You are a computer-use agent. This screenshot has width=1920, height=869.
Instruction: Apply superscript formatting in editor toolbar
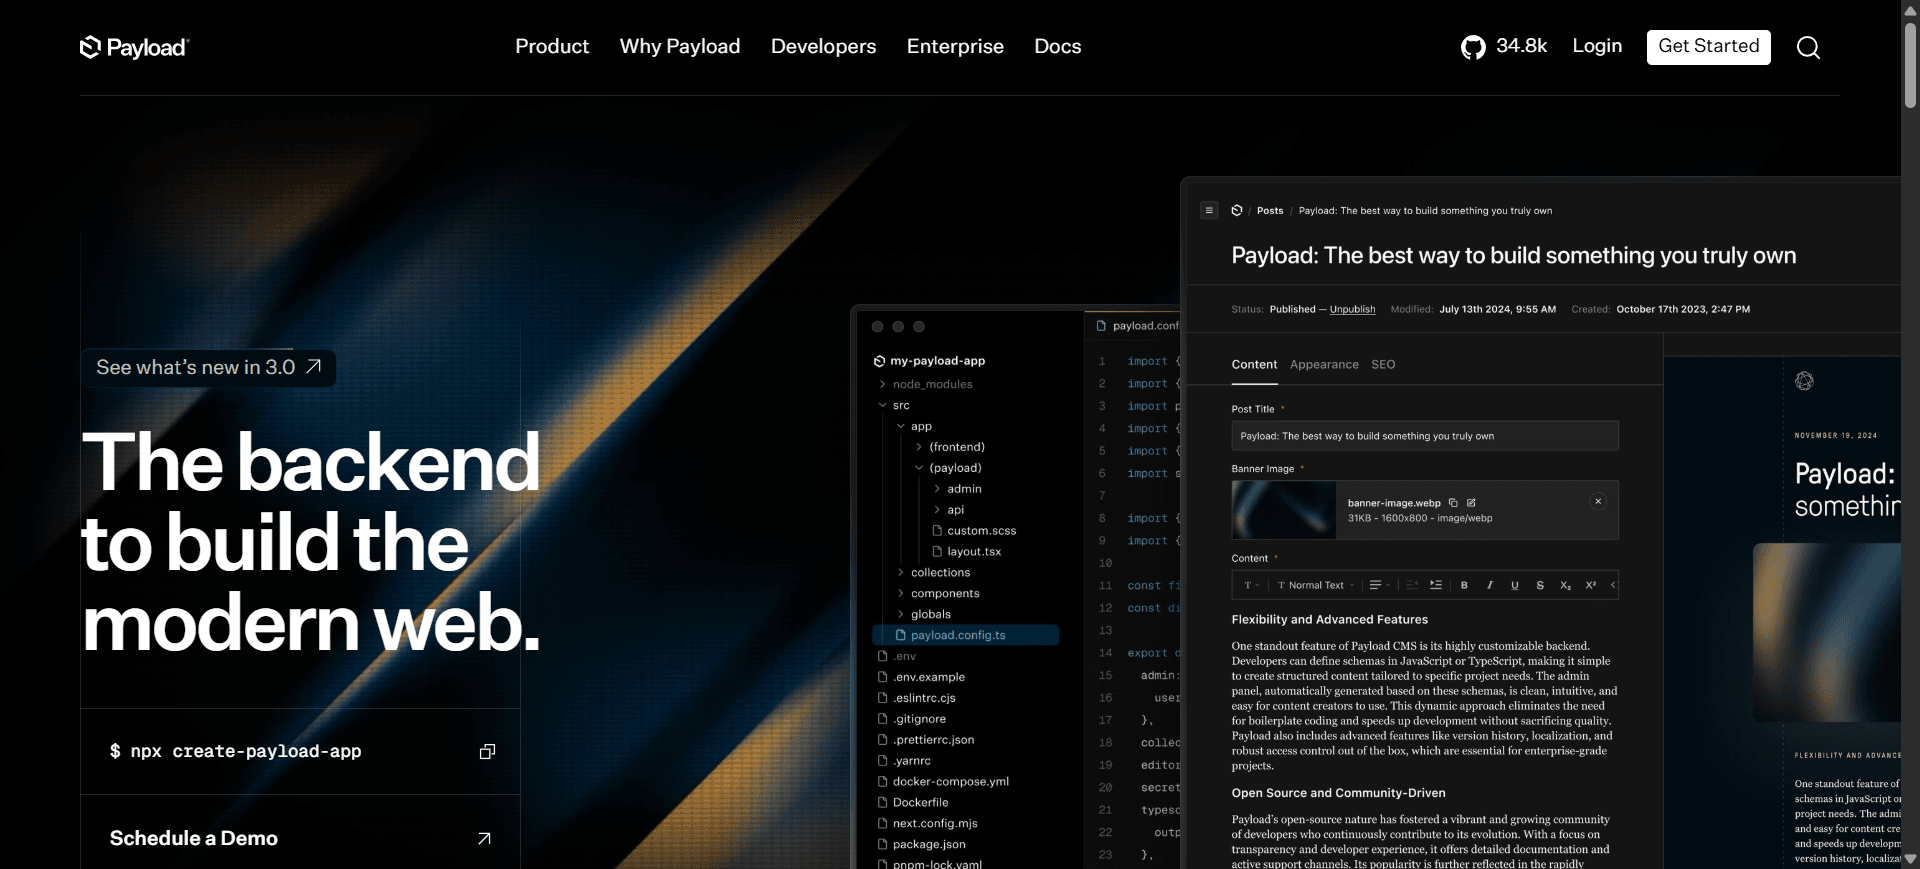click(1590, 585)
